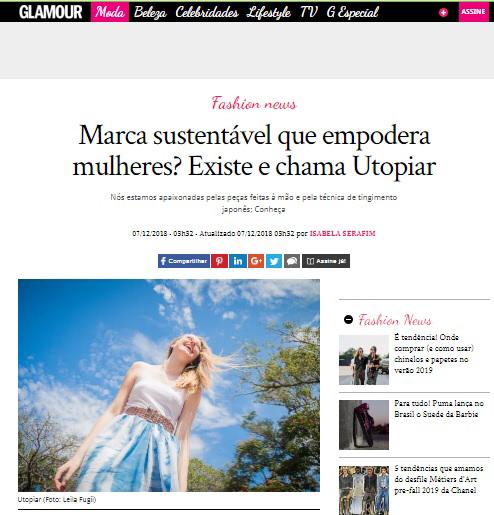Expand the pink plus menu icon

443,13
